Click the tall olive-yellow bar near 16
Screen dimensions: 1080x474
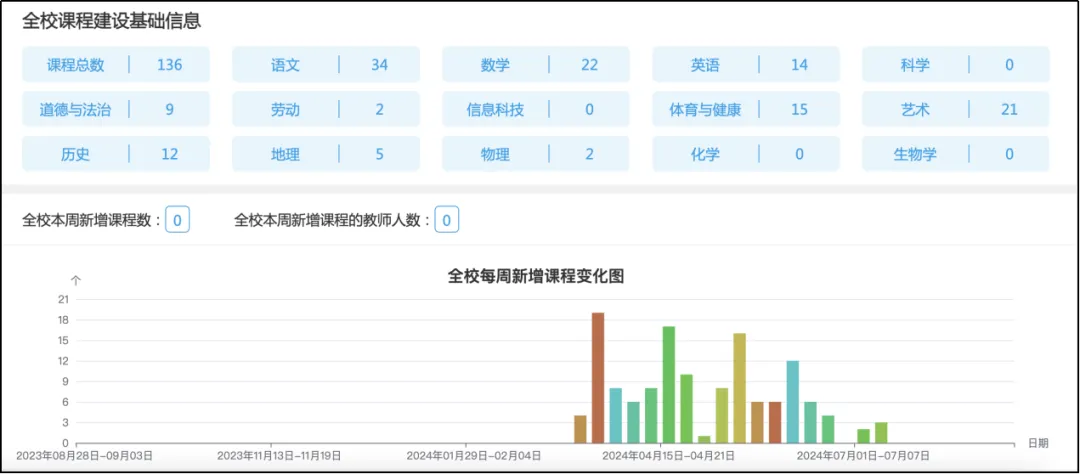point(740,388)
